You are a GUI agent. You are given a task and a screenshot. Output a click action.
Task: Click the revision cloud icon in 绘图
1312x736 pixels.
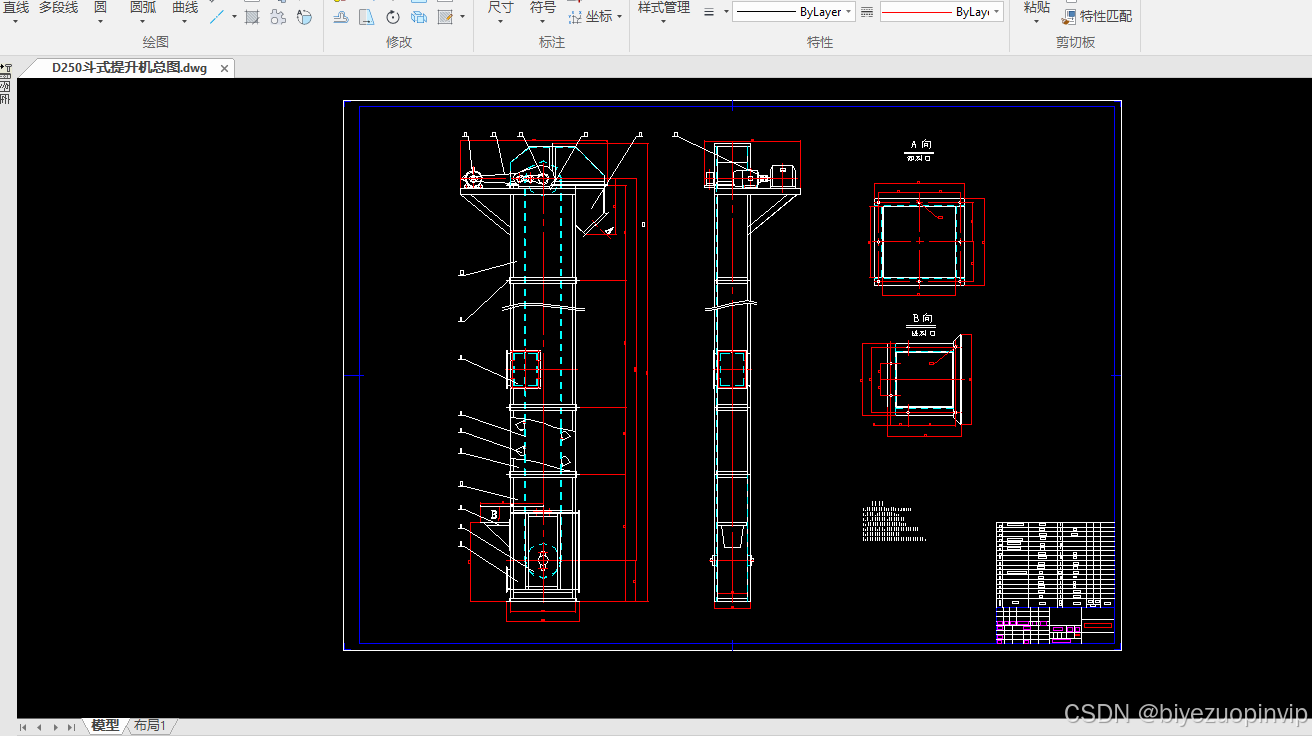(304, 17)
